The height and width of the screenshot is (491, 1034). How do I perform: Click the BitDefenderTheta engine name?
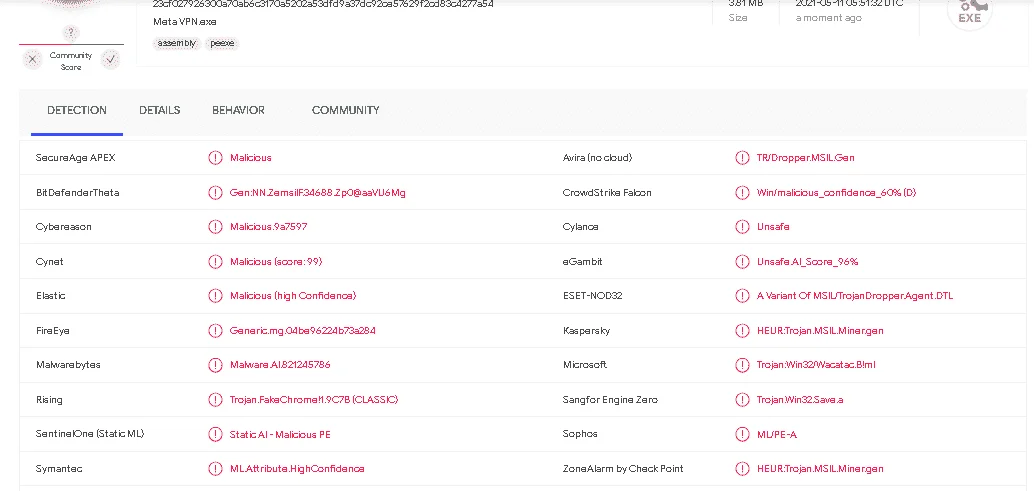(78, 192)
